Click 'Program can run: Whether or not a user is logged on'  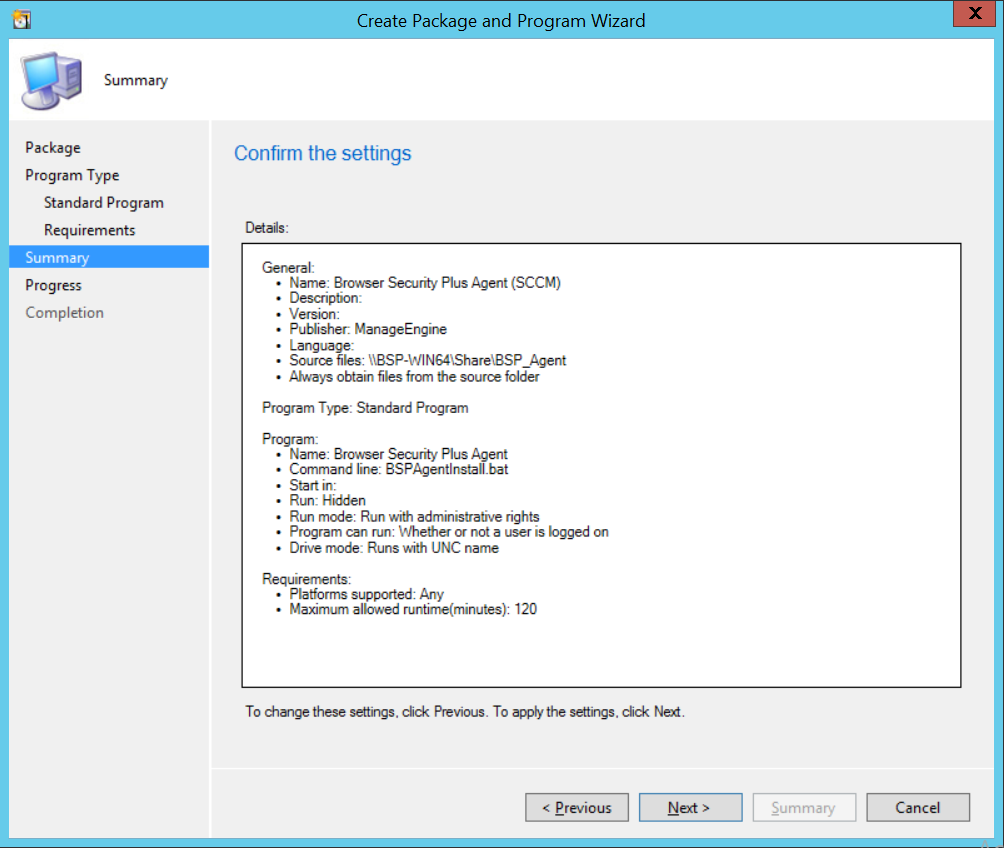449,532
